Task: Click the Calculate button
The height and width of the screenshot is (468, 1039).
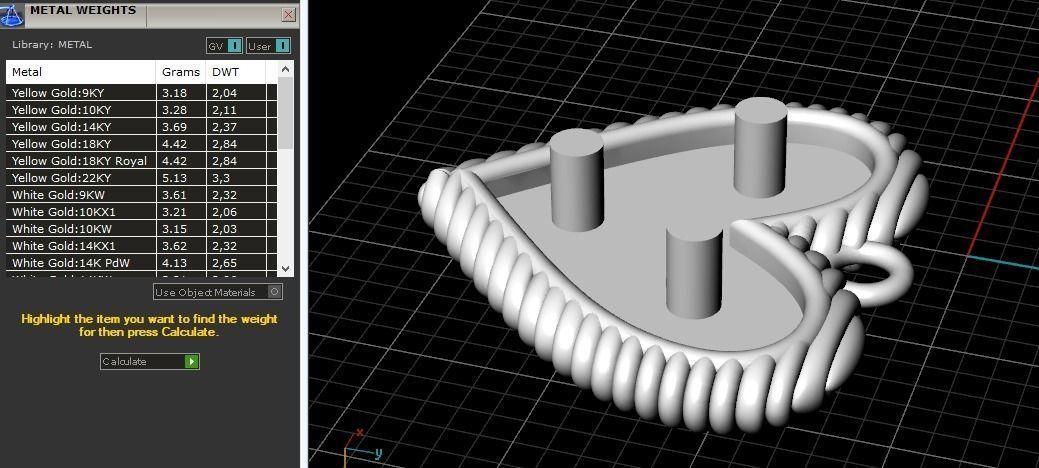Action: (150, 361)
